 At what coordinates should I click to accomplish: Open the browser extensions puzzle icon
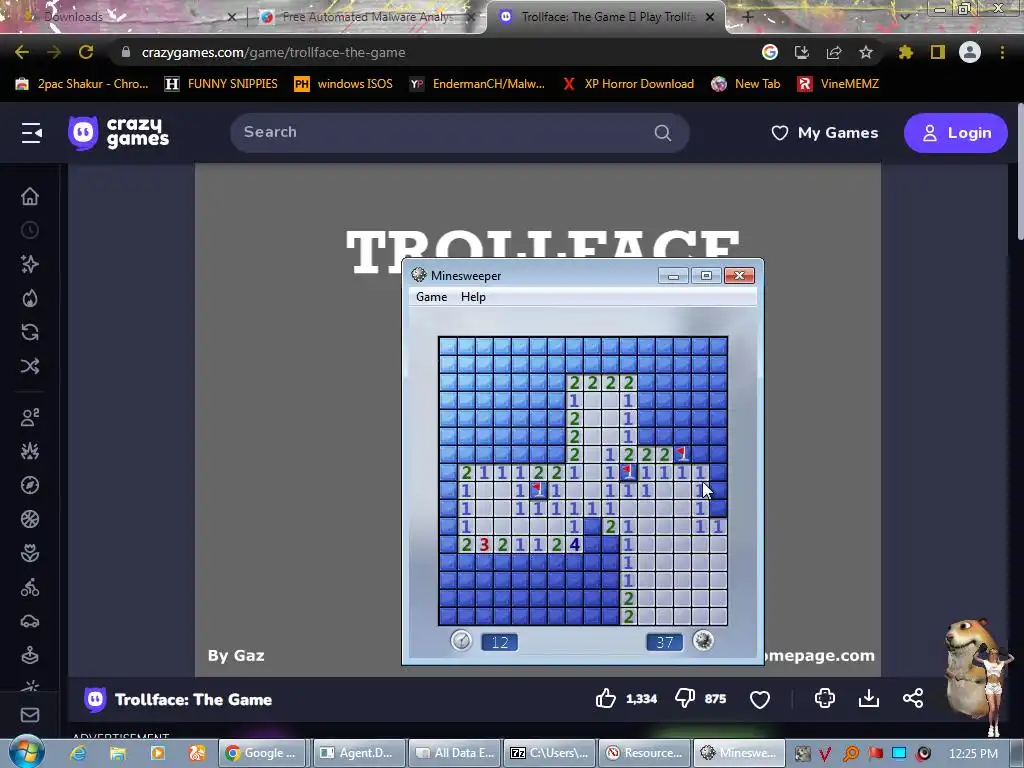click(905, 52)
